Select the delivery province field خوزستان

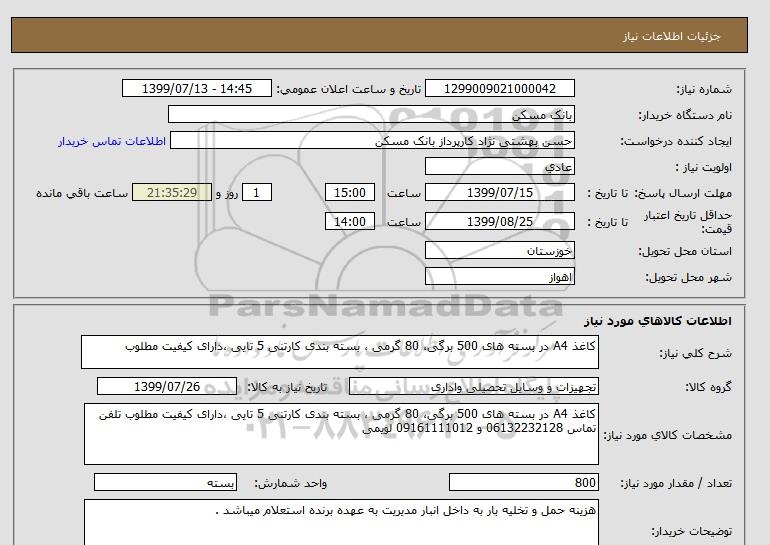pos(512,251)
